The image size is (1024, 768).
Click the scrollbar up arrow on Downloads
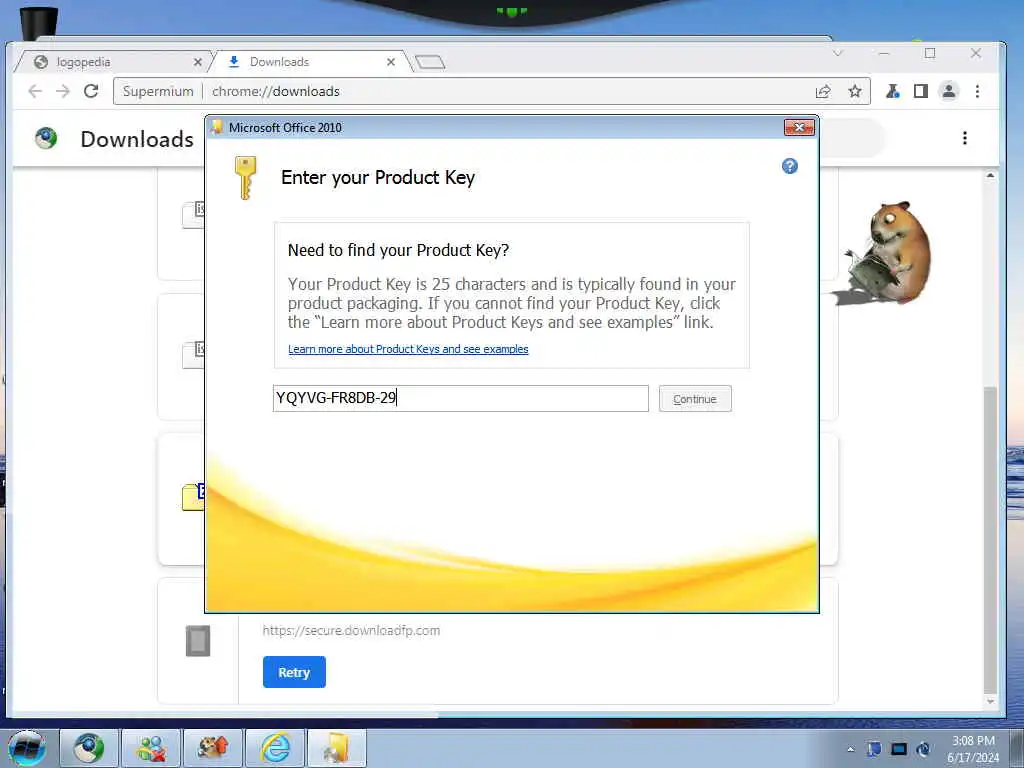pyautogui.click(x=990, y=176)
